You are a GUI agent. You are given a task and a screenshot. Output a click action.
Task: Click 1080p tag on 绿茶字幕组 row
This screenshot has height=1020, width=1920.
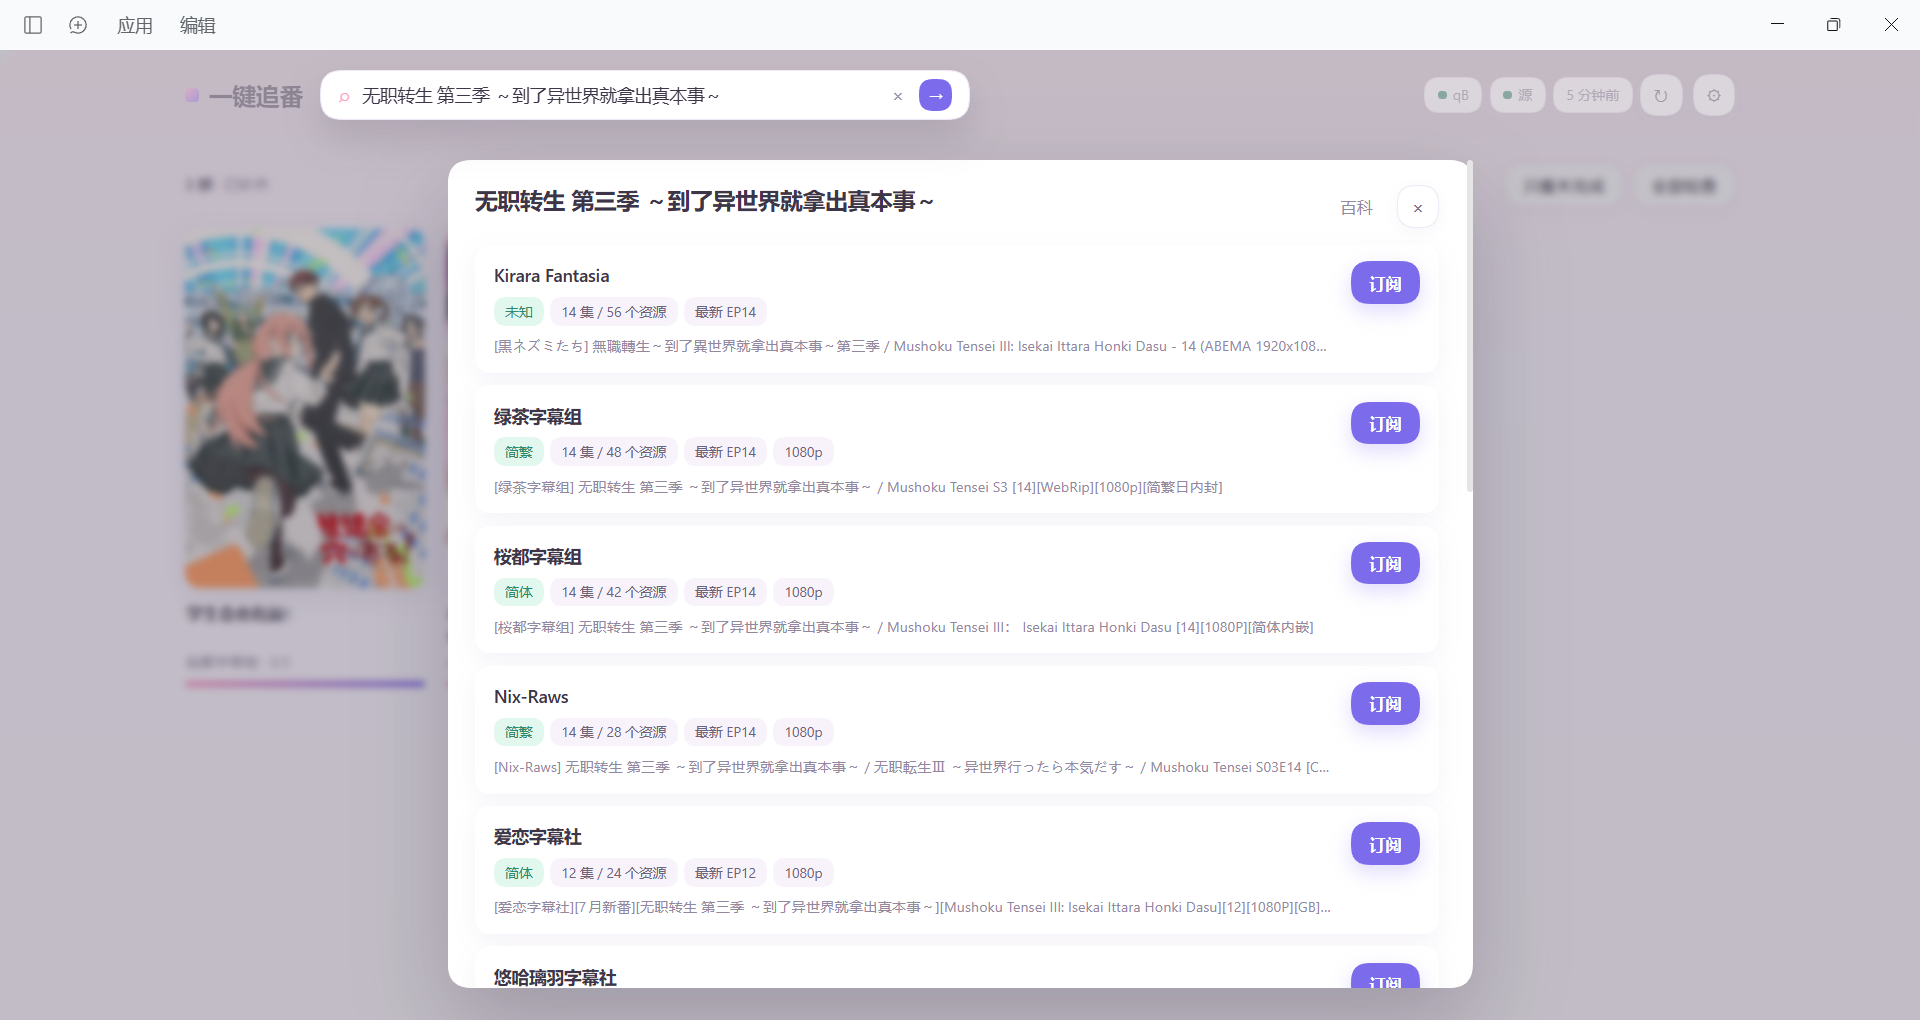pyautogui.click(x=804, y=452)
